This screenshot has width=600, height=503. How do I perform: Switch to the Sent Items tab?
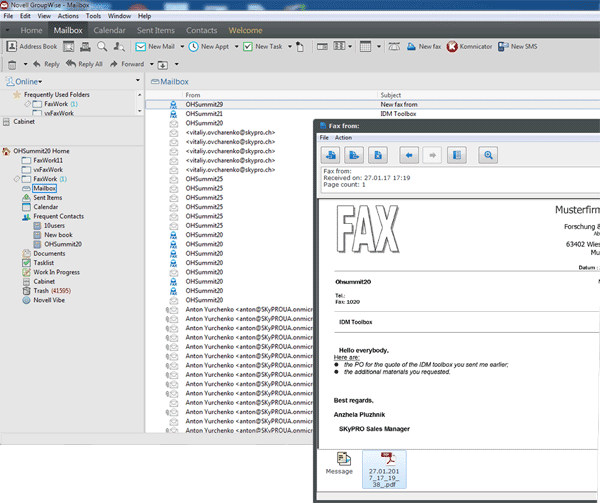click(x=156, y=30)
